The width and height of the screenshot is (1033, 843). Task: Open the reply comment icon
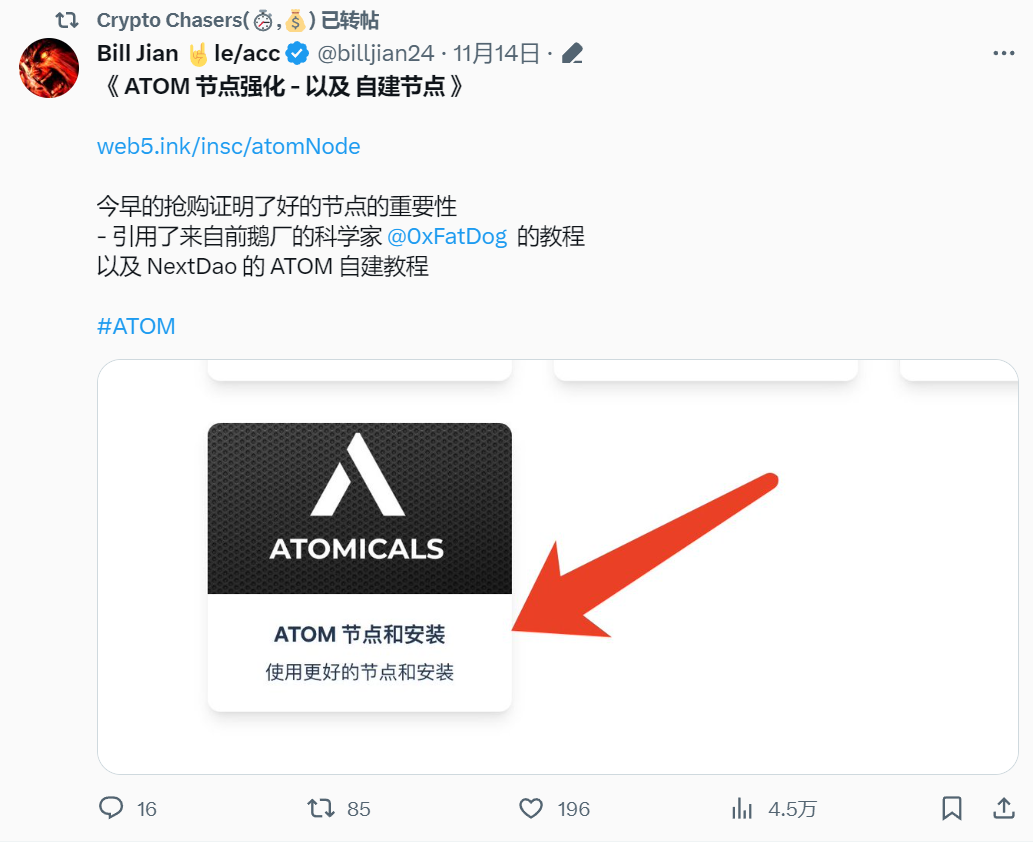(x=111, y=808)
